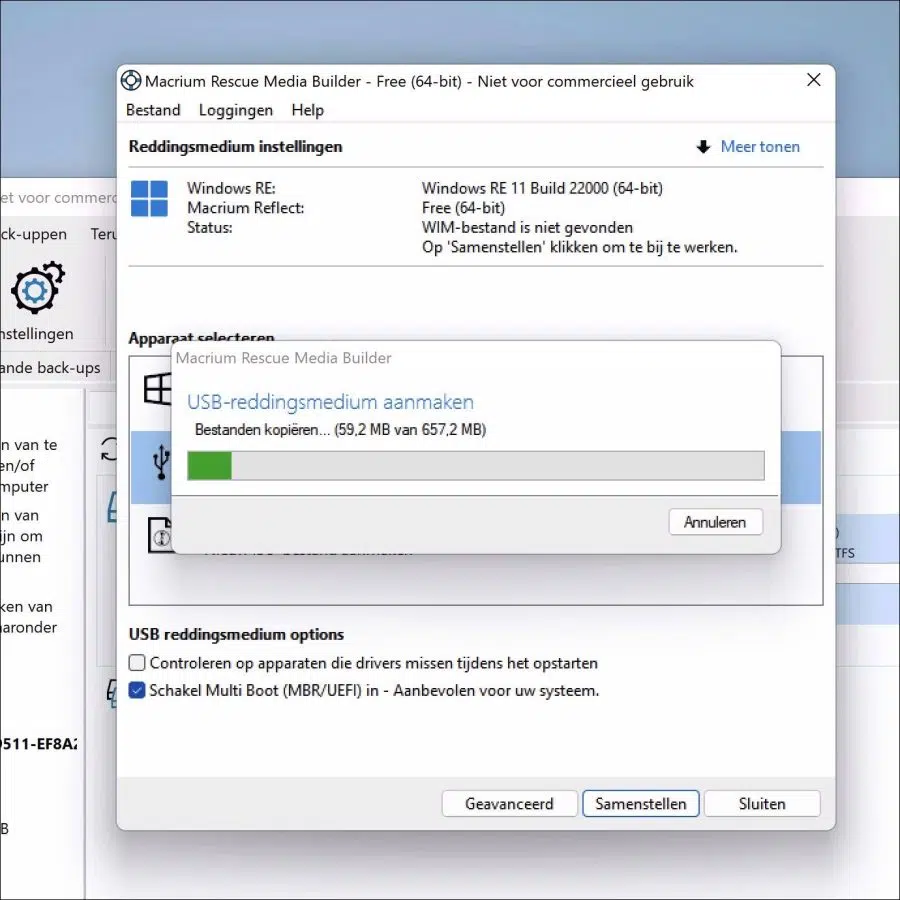Open the back-uppen tab in Reflect window

tap(34, 234)
